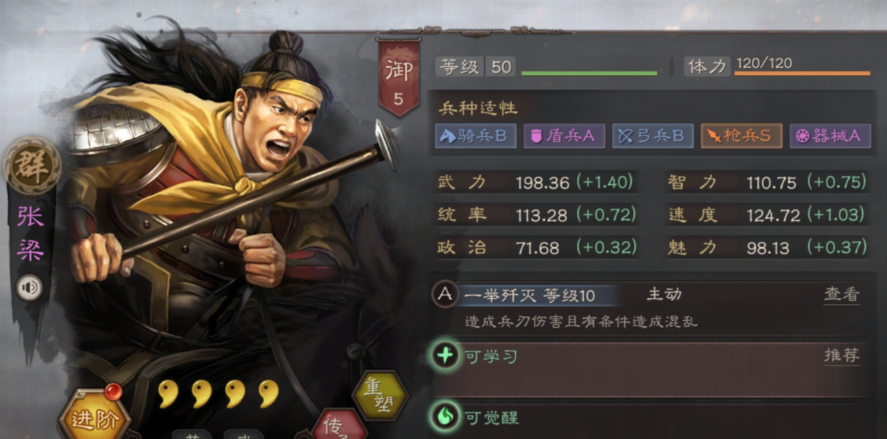Click the 群 faction emblem badge
Screen dimensions: 887x439
32,166
